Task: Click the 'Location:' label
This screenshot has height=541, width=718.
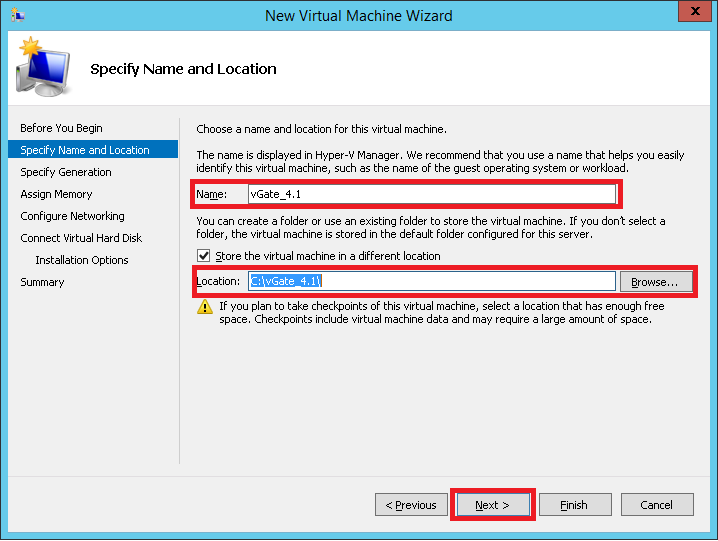Action: coord(218,281)
